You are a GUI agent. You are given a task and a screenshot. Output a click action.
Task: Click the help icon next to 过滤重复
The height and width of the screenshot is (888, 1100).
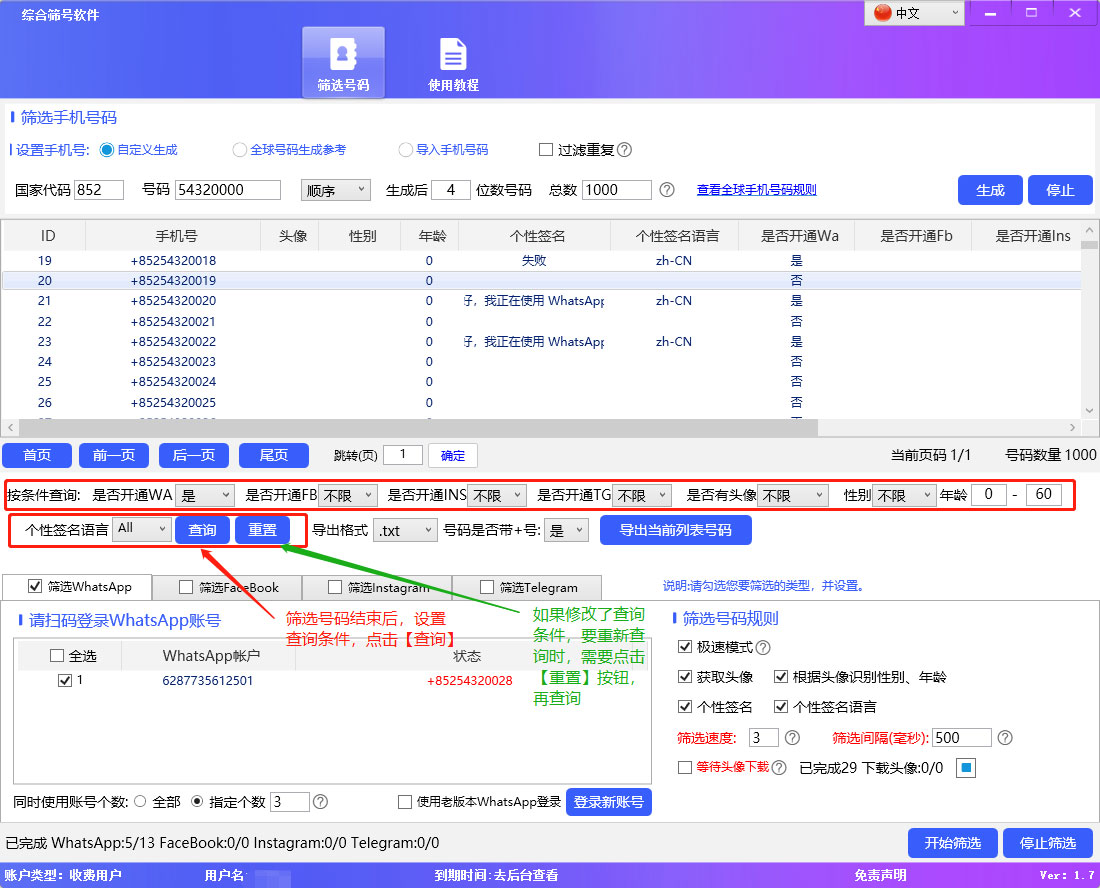[624, 149]
